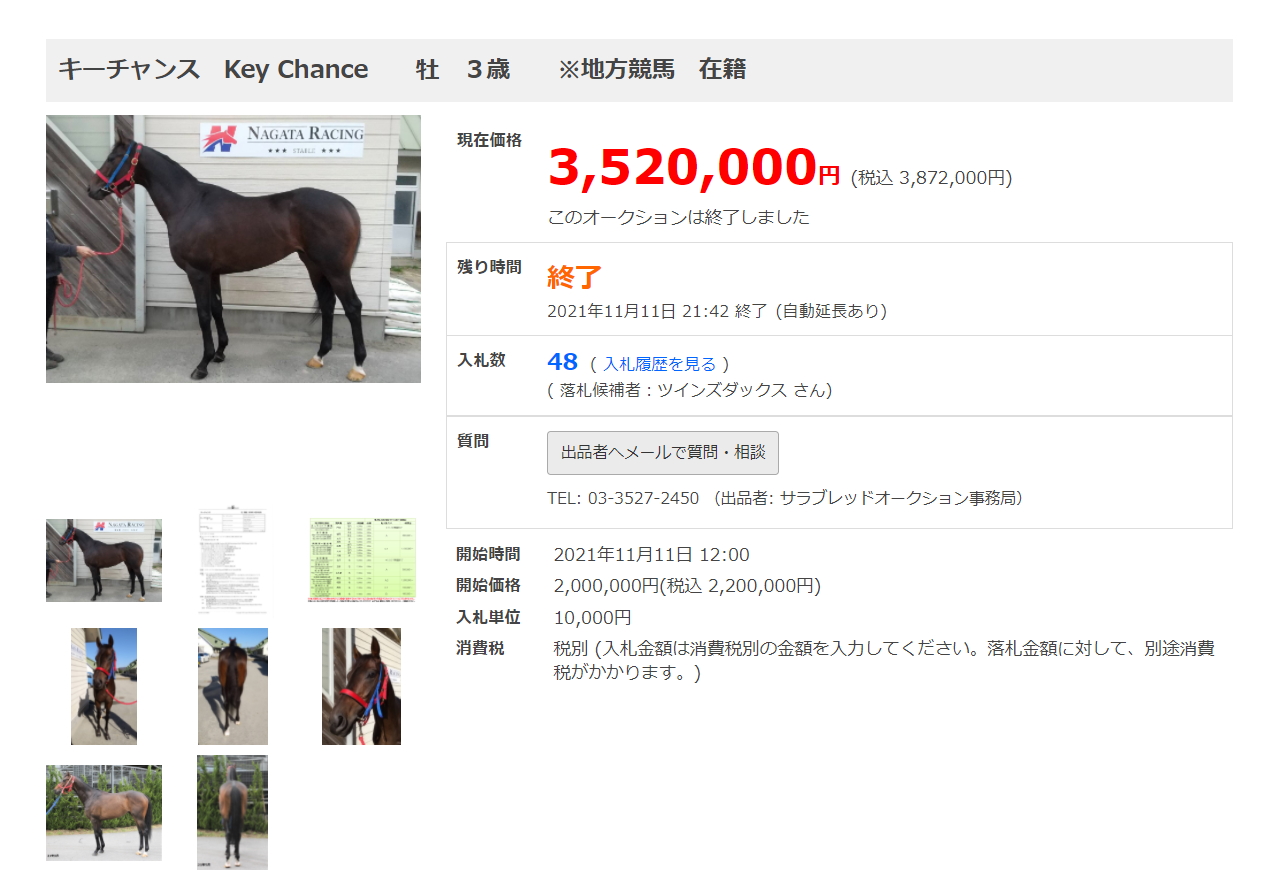Click the tax-included price 税込 3,872,000円

931,178
